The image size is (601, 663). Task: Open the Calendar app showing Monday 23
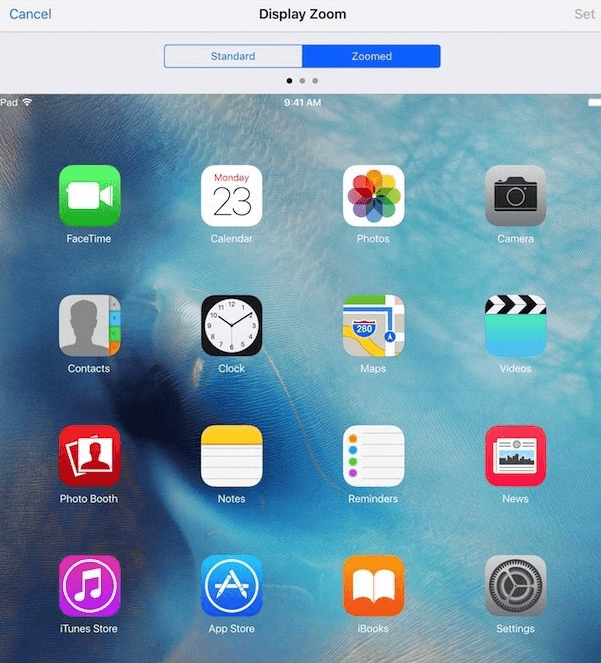pos(231,196)
